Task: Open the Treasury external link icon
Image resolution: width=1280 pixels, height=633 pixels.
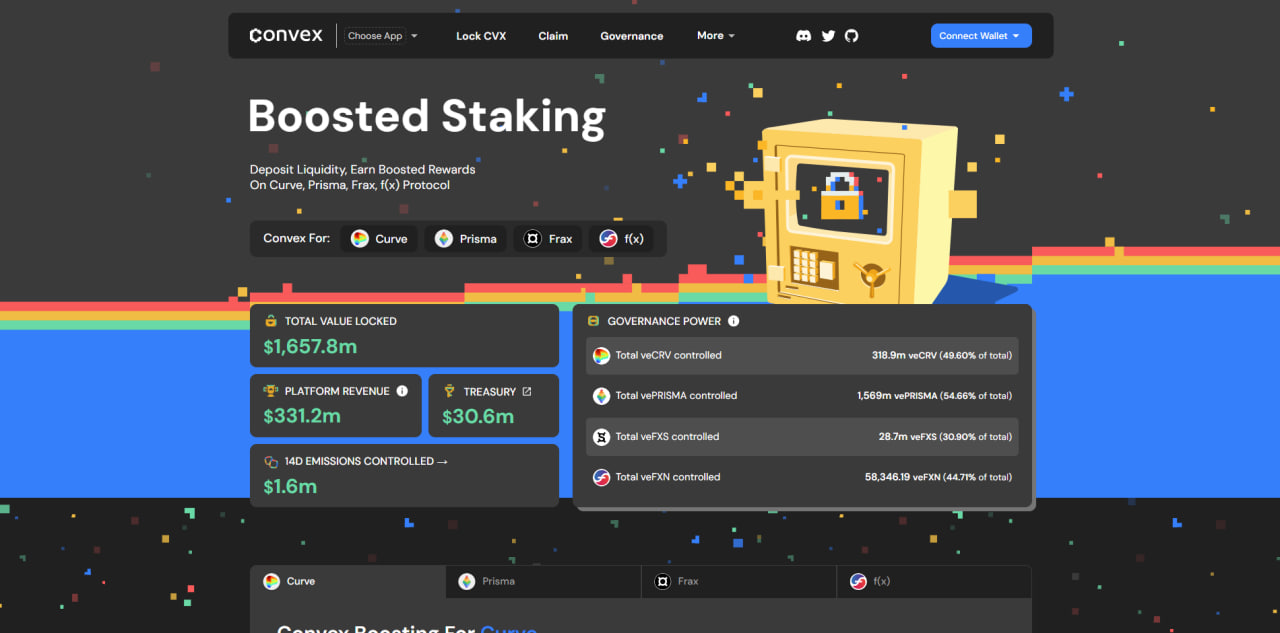Action: [x=527, y=391]
